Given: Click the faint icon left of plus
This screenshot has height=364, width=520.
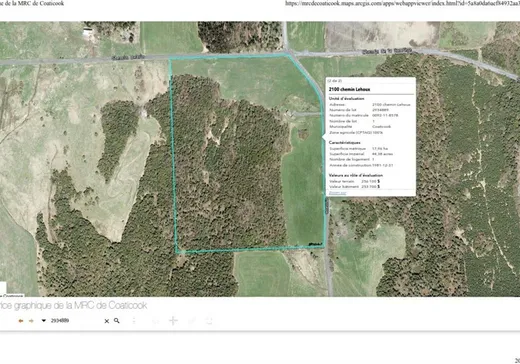Looking at the screenshot, I should tap(155, 321).
